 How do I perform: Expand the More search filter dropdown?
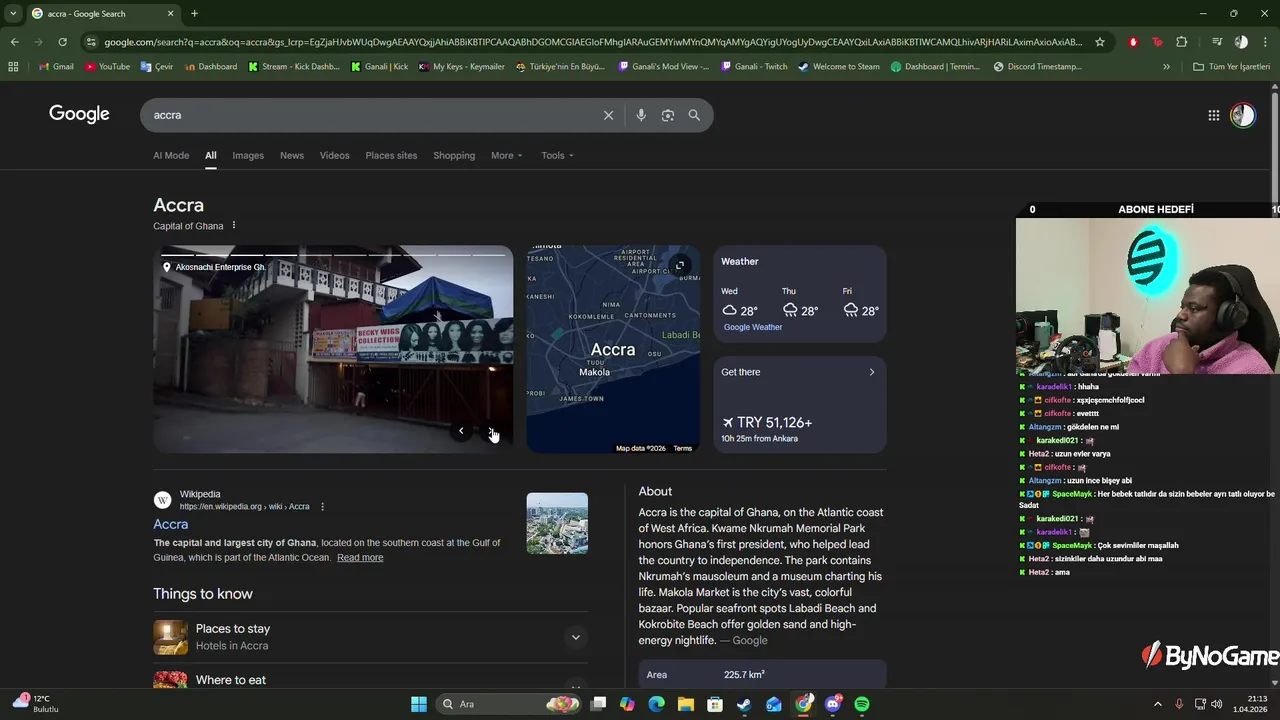click(x=506, y=155)
